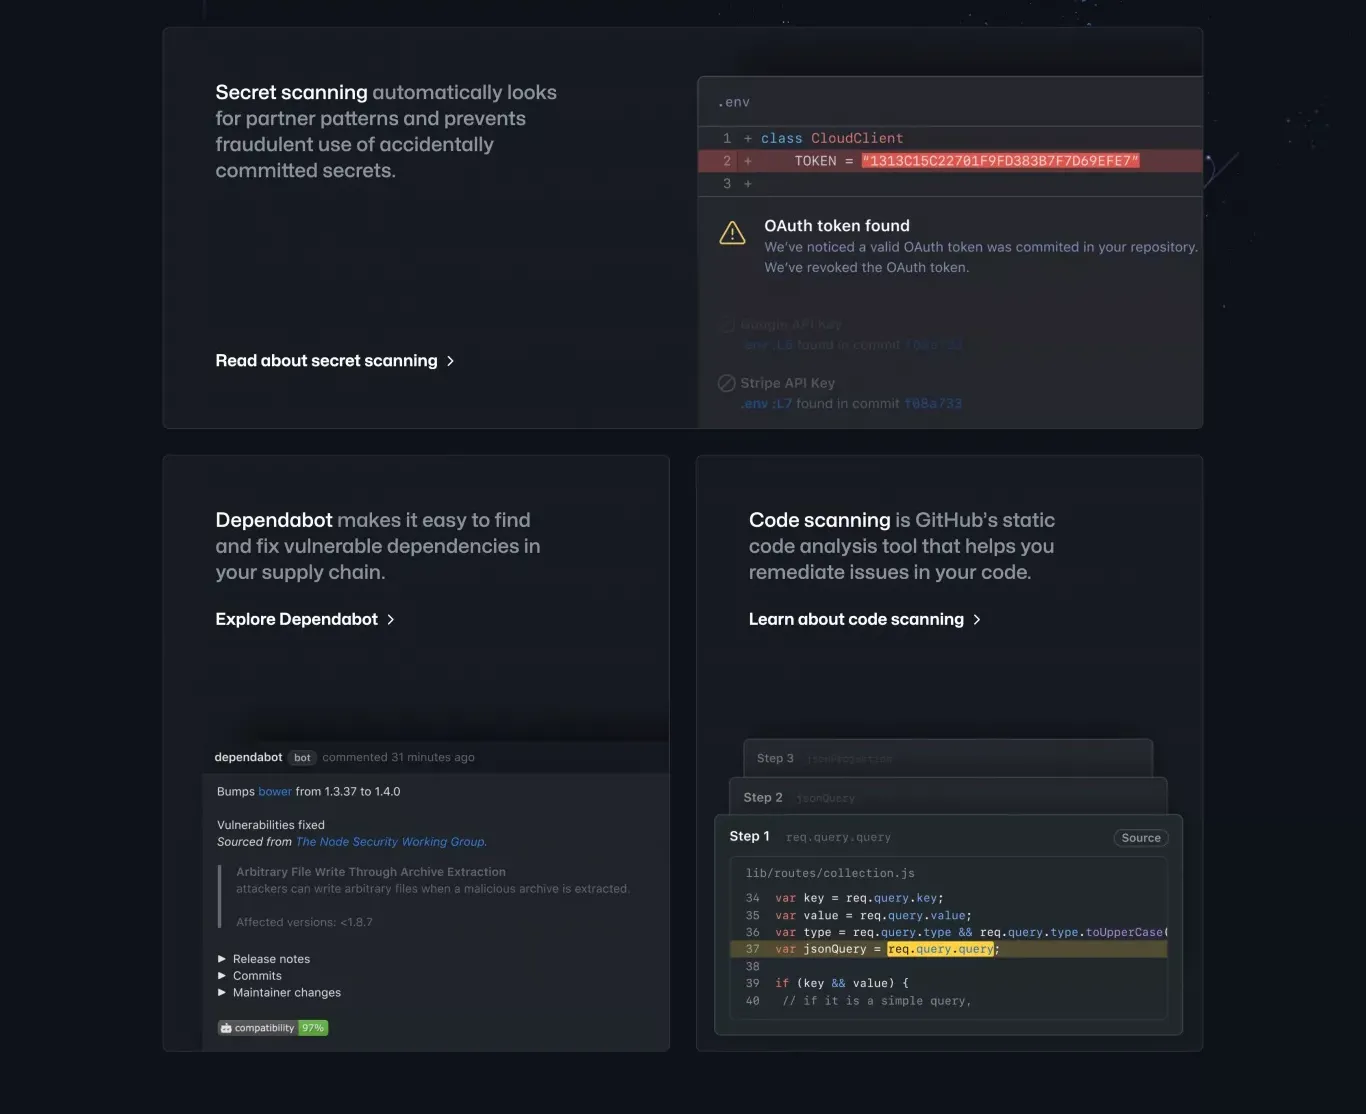Screen dimensions: 1366x1114
Task: Click the lib/routes/collection.js file path
Action: (830, 873)
